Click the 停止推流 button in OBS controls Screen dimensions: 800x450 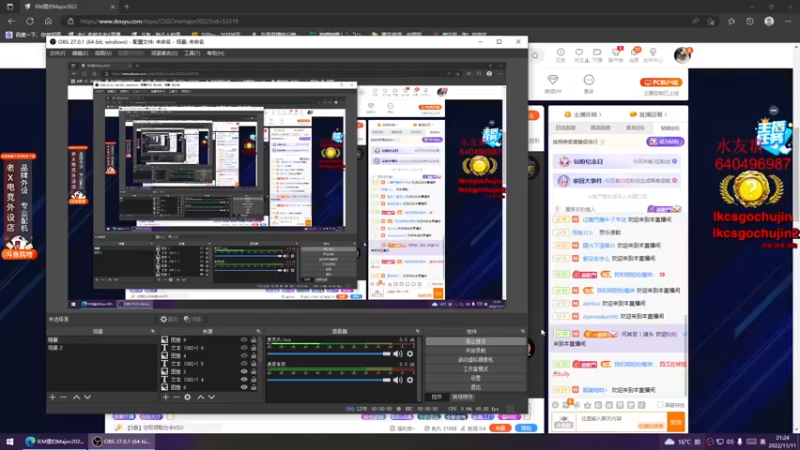click(x=476, y=341)
